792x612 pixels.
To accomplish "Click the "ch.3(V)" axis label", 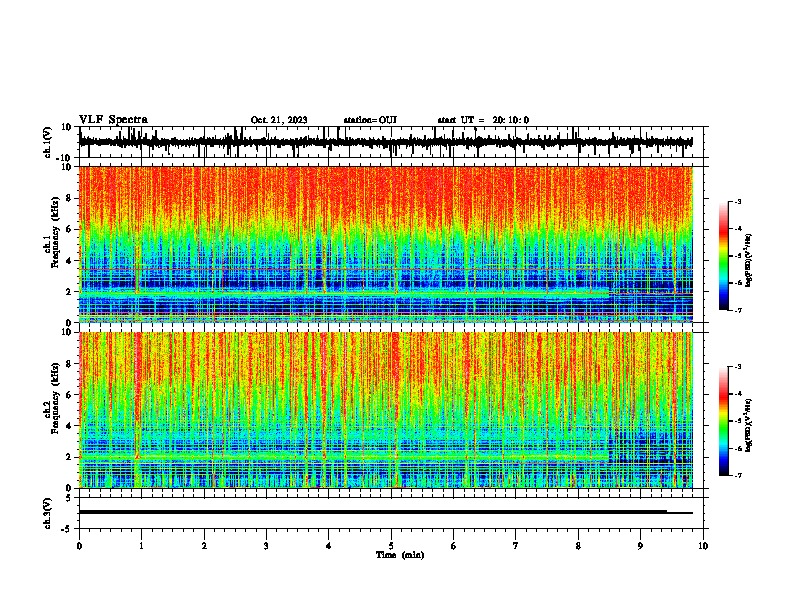I will (47, 513).
